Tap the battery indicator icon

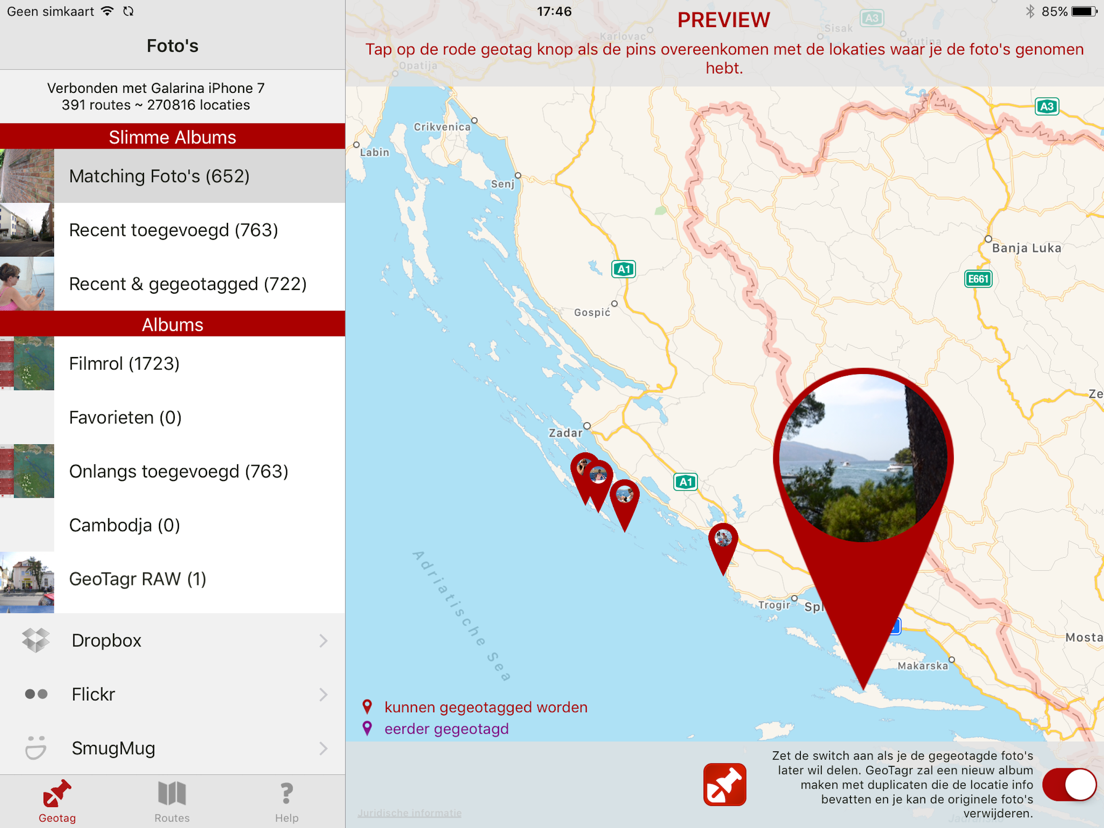tap(1084, 11)
